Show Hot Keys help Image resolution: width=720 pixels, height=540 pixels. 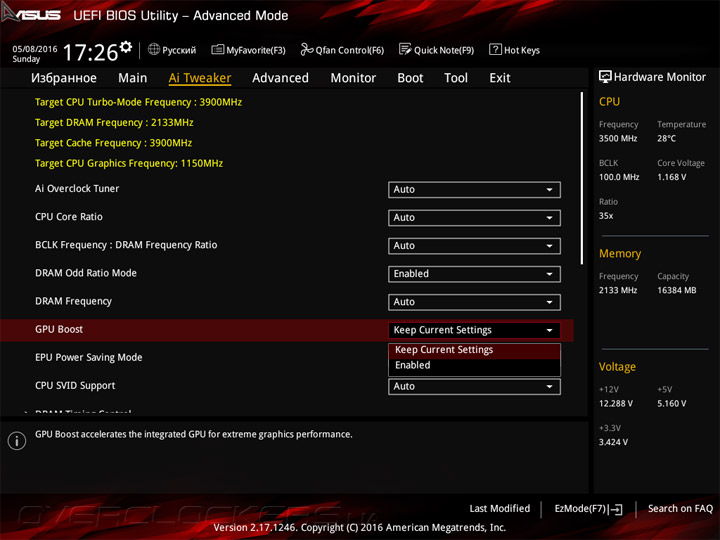point(515,50)
